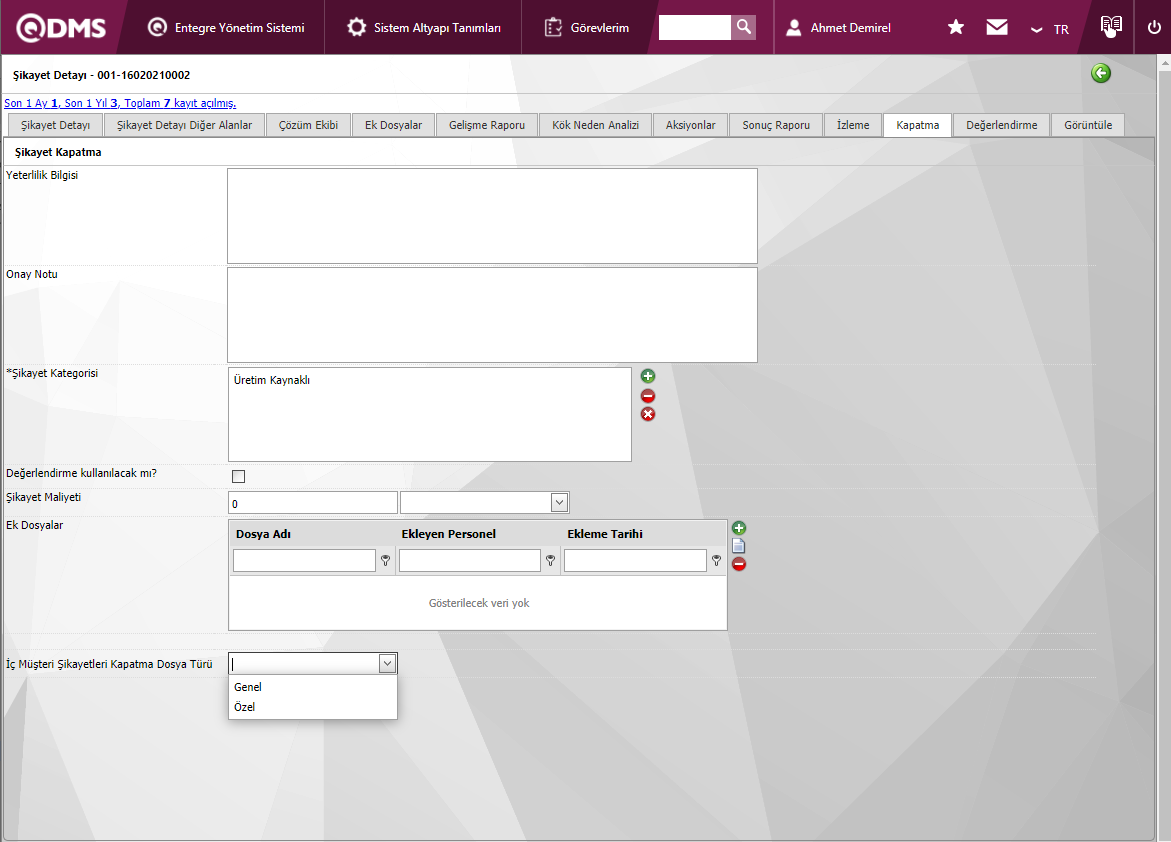
Task: Remove attachment using Ek Dosyalar red minus
Action: click(739, 564)
